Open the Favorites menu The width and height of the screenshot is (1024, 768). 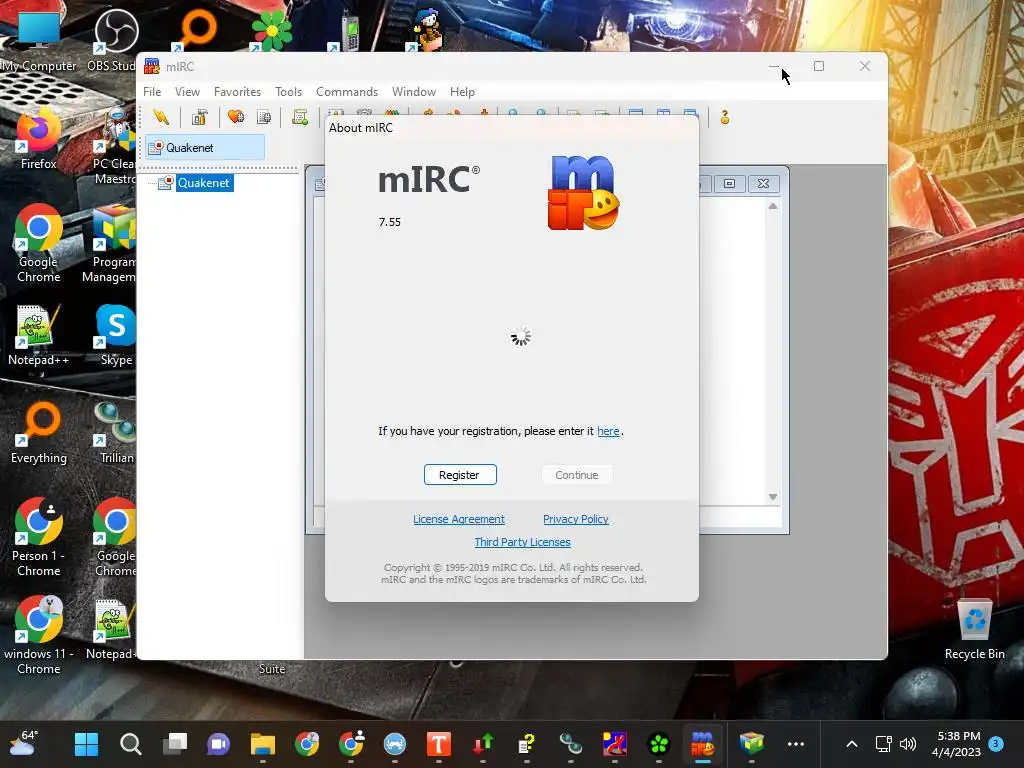(x=237, y=91)
